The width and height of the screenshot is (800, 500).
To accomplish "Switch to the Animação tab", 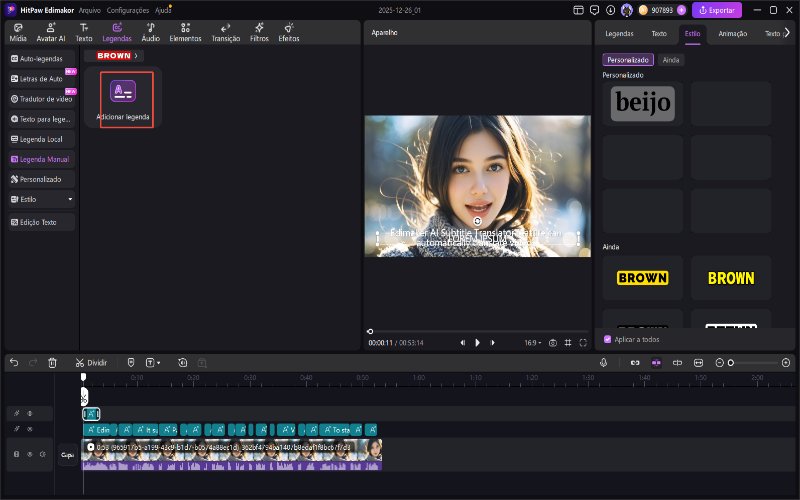I will tap(733, 33).
